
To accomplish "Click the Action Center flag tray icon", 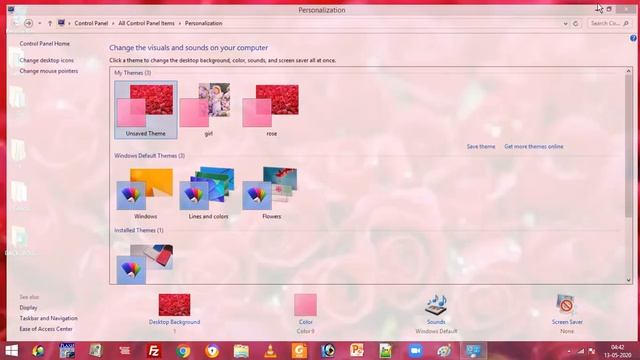I will (591, 351).
